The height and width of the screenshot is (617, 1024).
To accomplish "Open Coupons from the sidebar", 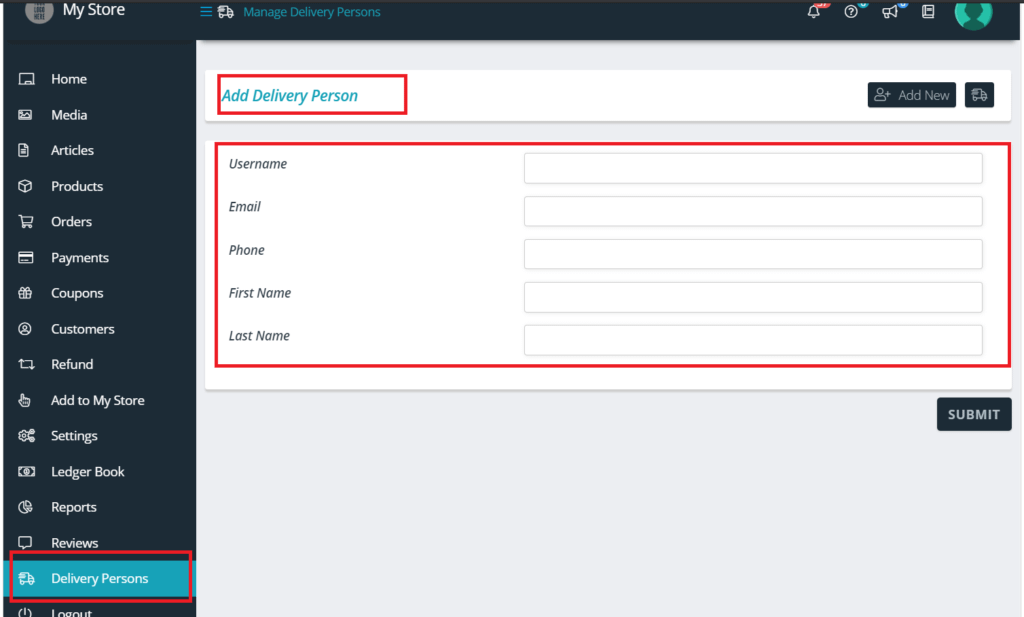I will 77,293.
